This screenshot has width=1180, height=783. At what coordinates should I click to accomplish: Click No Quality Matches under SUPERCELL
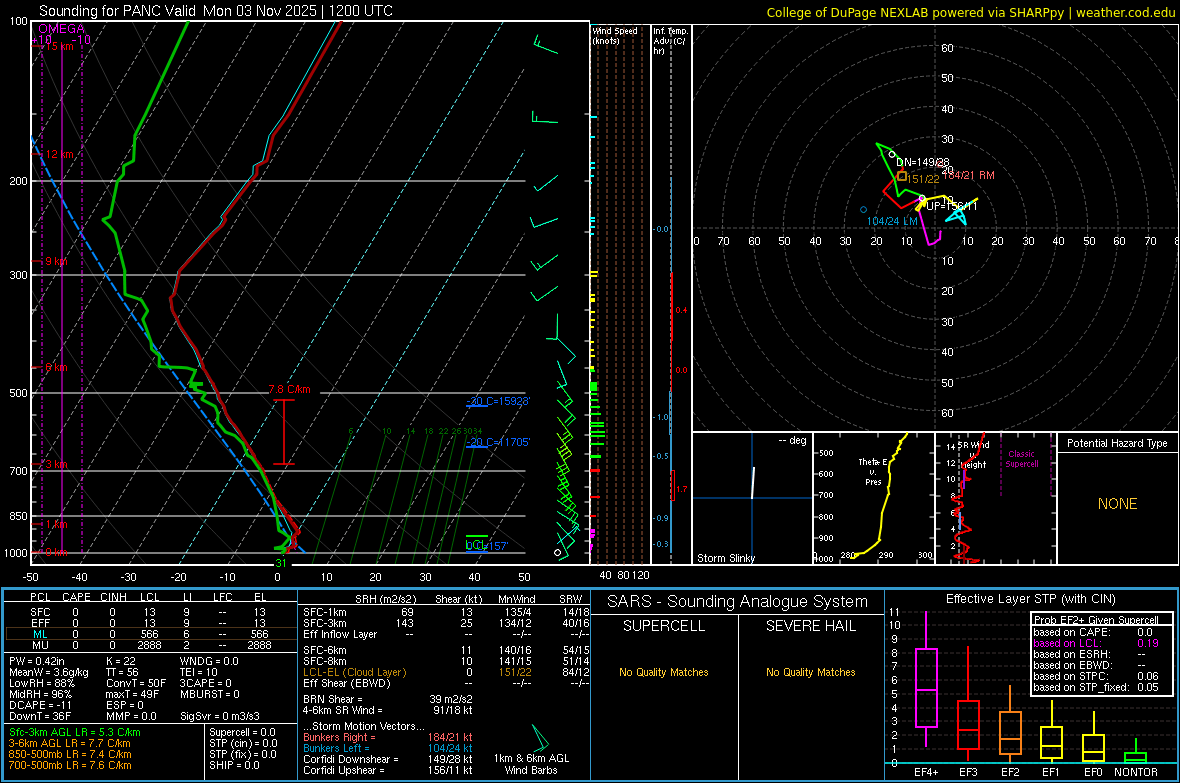pyautogui.click(x=664, y=672)
